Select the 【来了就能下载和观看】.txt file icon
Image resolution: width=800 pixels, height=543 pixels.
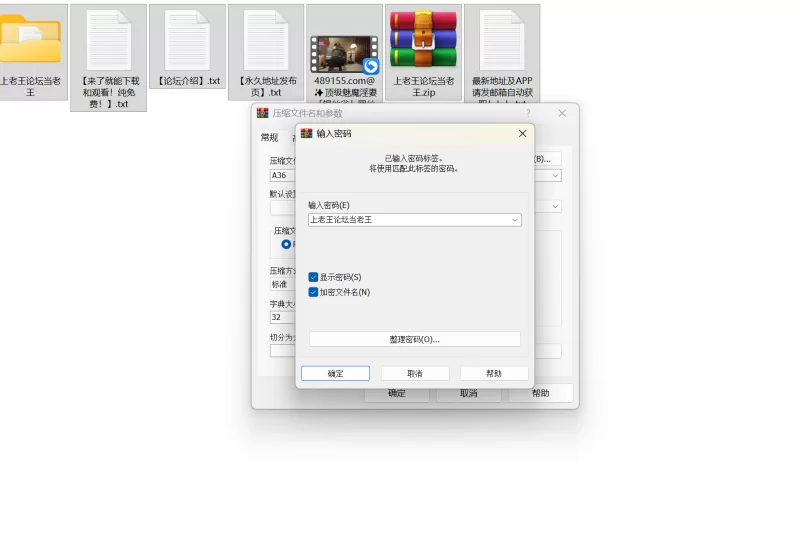pos(109,40)
